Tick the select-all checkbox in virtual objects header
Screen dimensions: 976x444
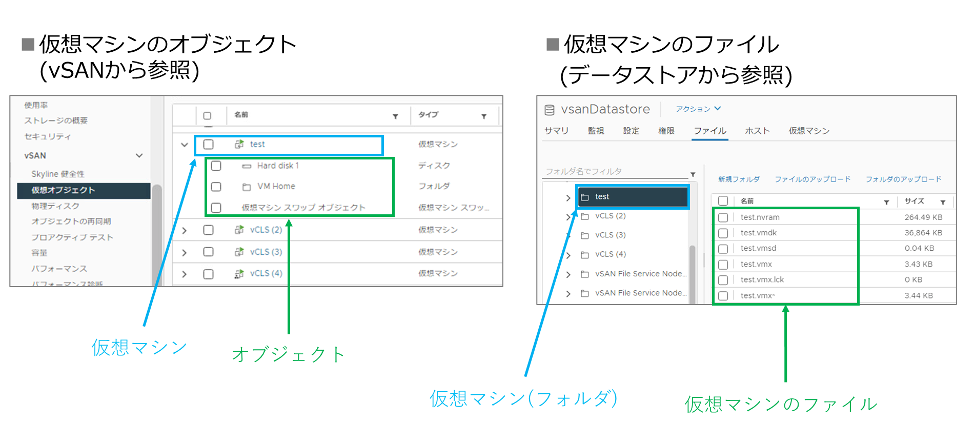207,116
